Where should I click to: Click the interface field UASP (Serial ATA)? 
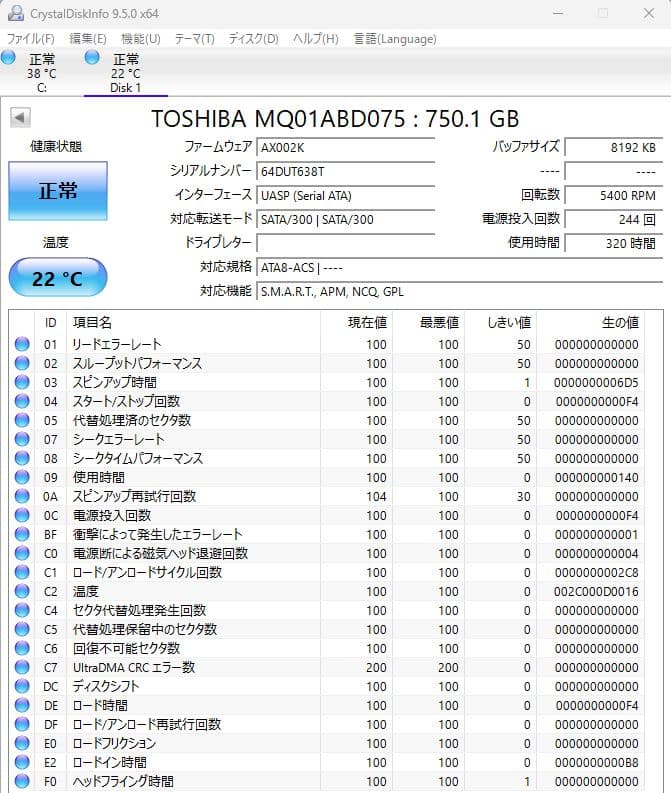[346, 195]
